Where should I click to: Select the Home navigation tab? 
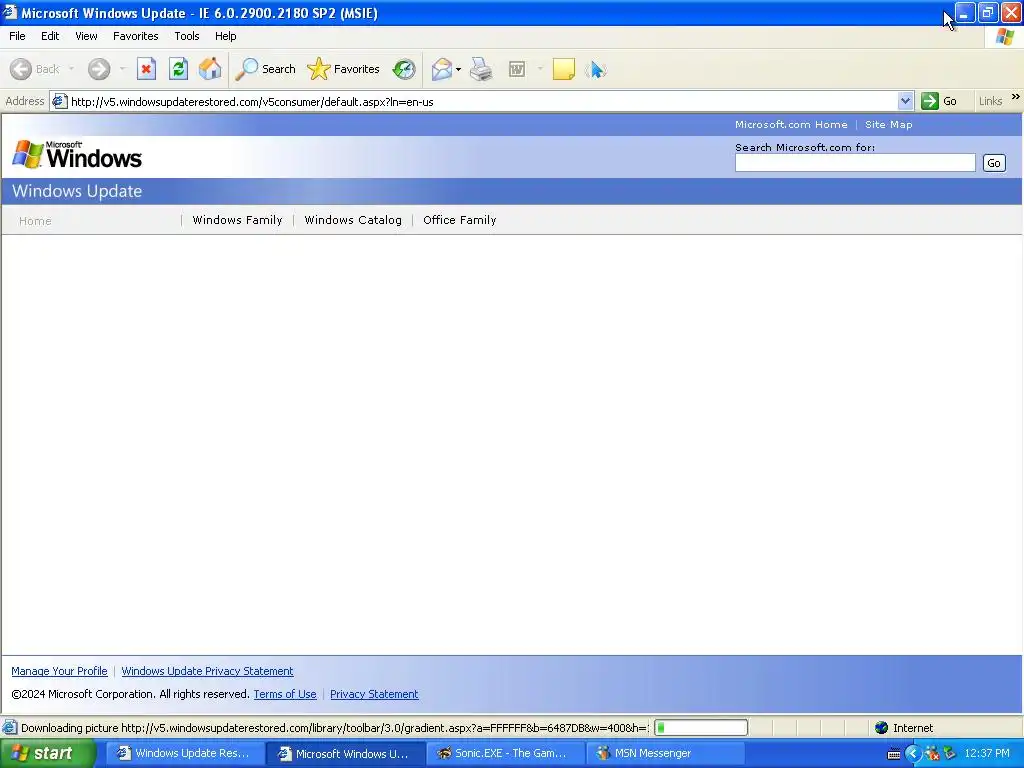click(x=35, y=221)
